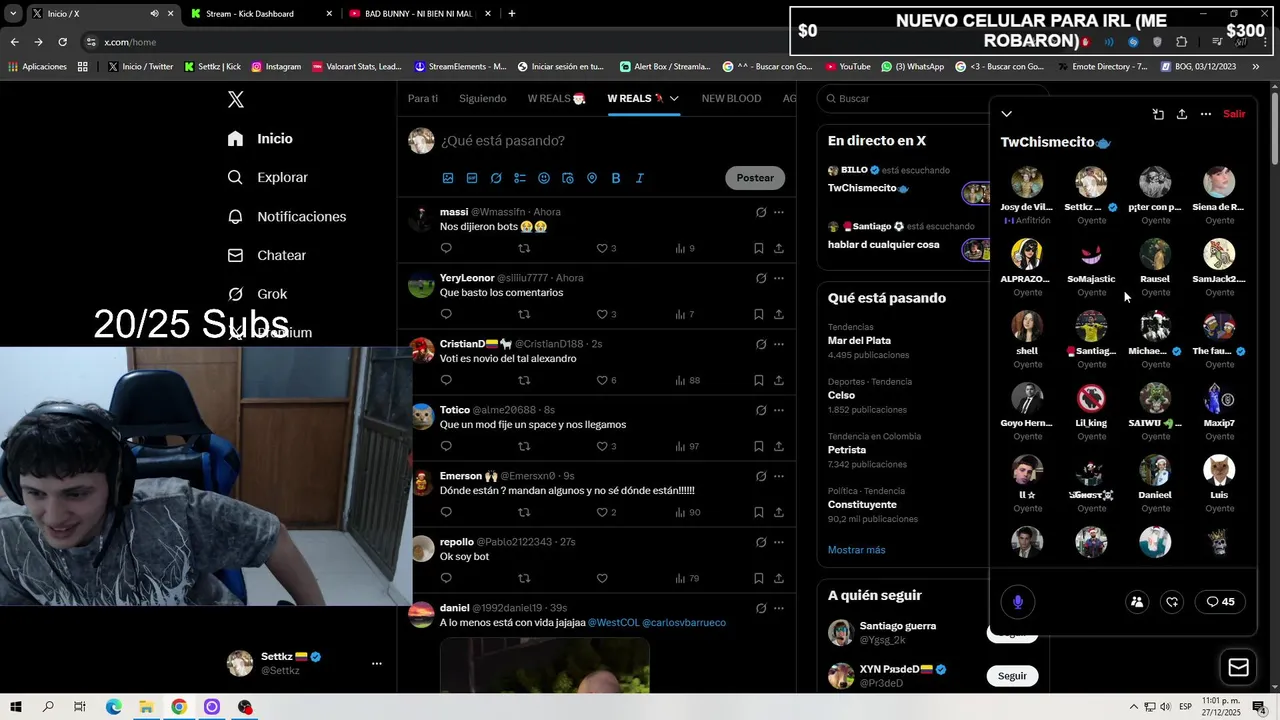Switch to Para ti tab
Image resolution: width=1280 pixels, height=720 pixels.
pyautogui.click(x=423, y=99)
